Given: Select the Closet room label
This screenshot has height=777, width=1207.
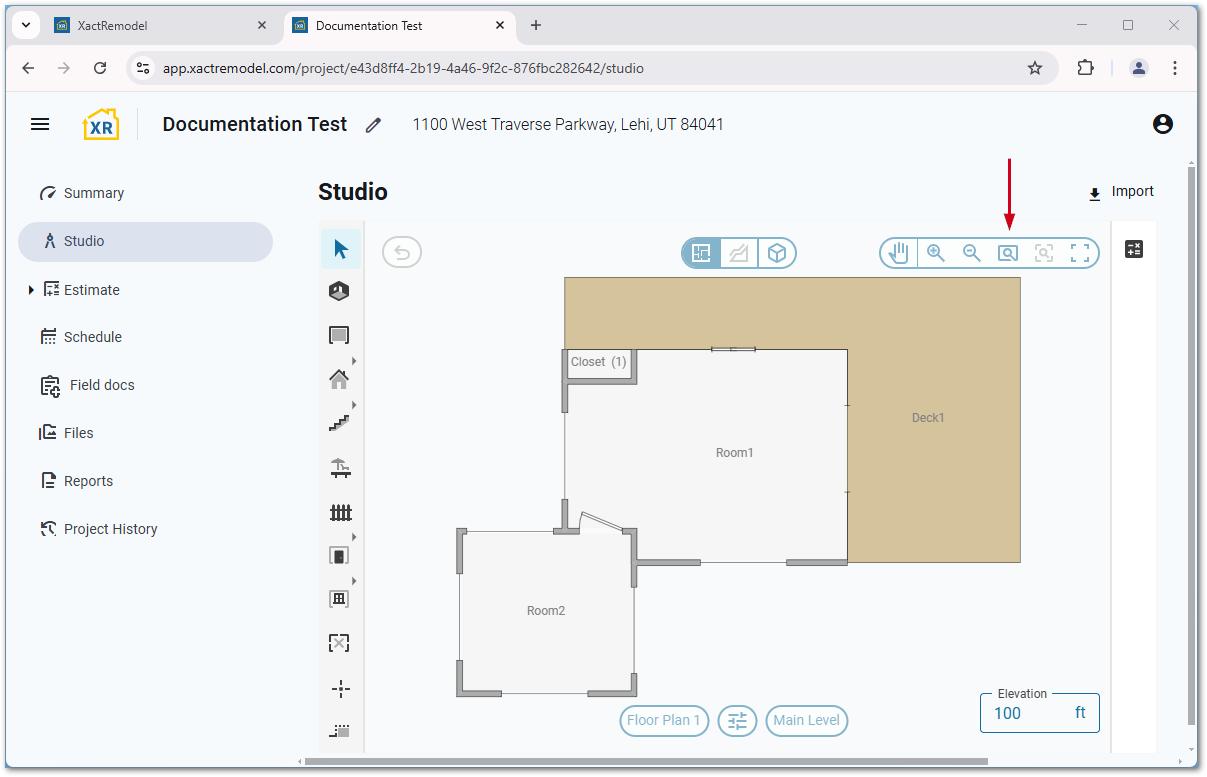Looking at the screenshot, I should click(x=598, y=362).
